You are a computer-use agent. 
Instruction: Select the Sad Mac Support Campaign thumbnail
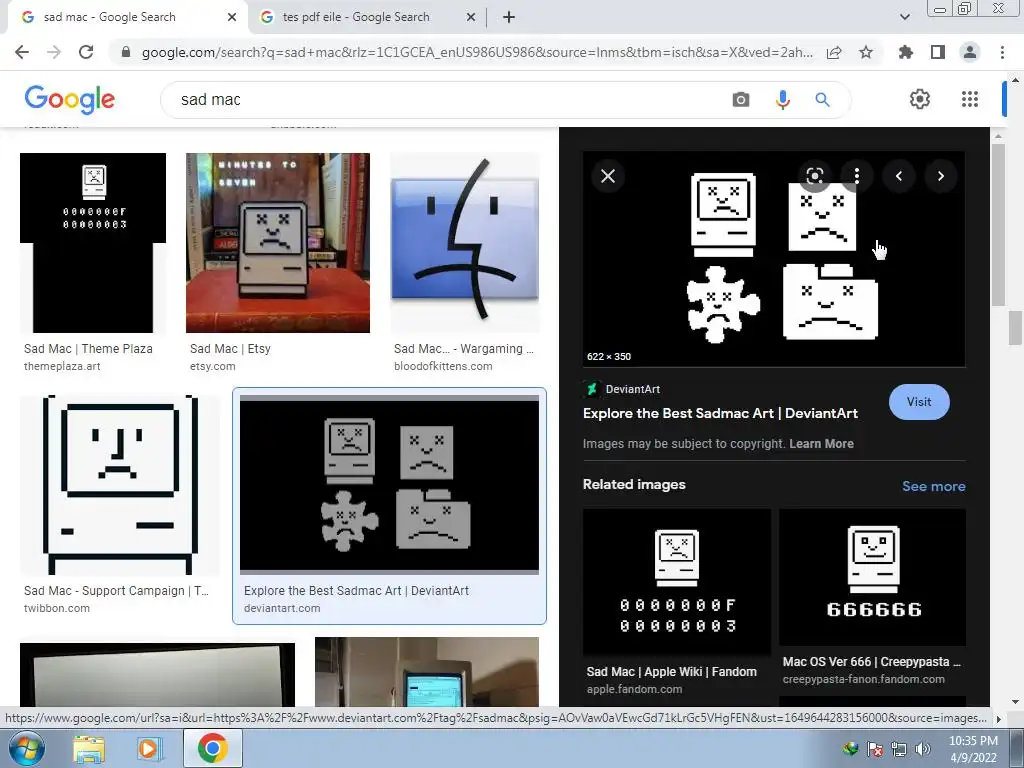pyautogui.click(x=120, y=485)
